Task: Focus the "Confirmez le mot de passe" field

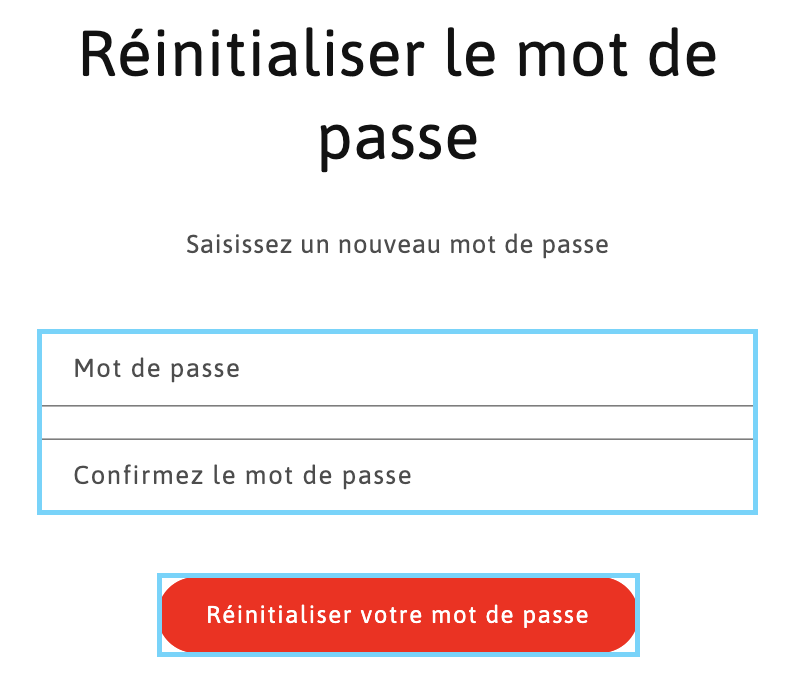Action: pos(397,475)
